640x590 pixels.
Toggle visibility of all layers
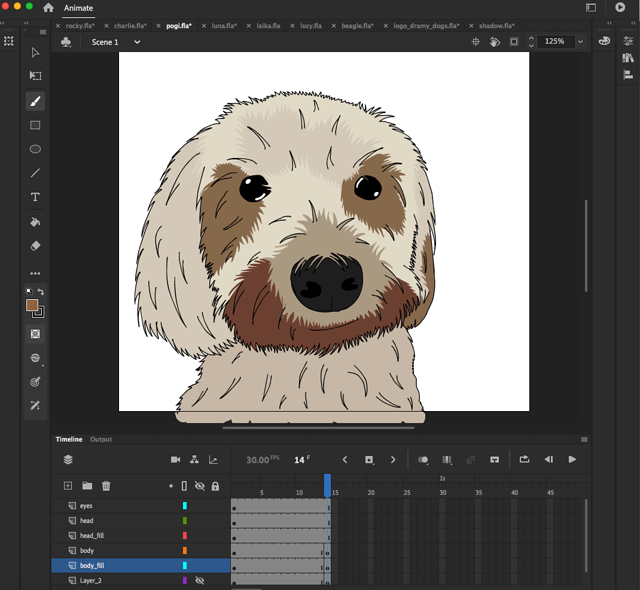pyautogui.click(x=200, y=486)
